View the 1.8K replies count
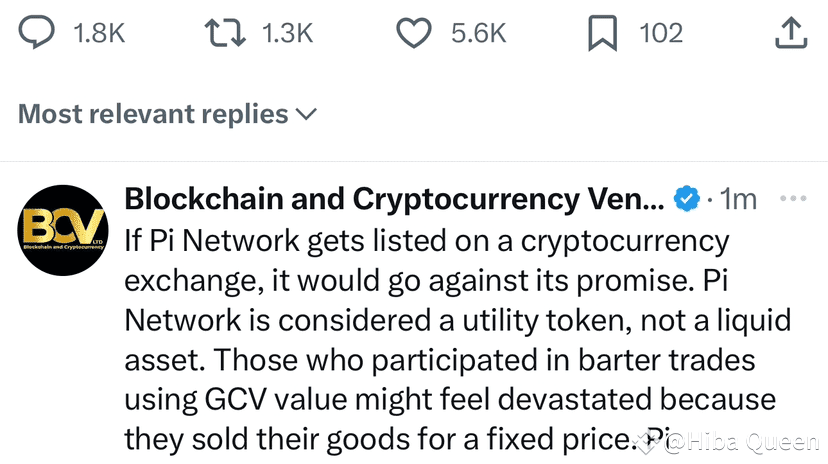This screenshot has height=464, width=828. coord(99,34)
